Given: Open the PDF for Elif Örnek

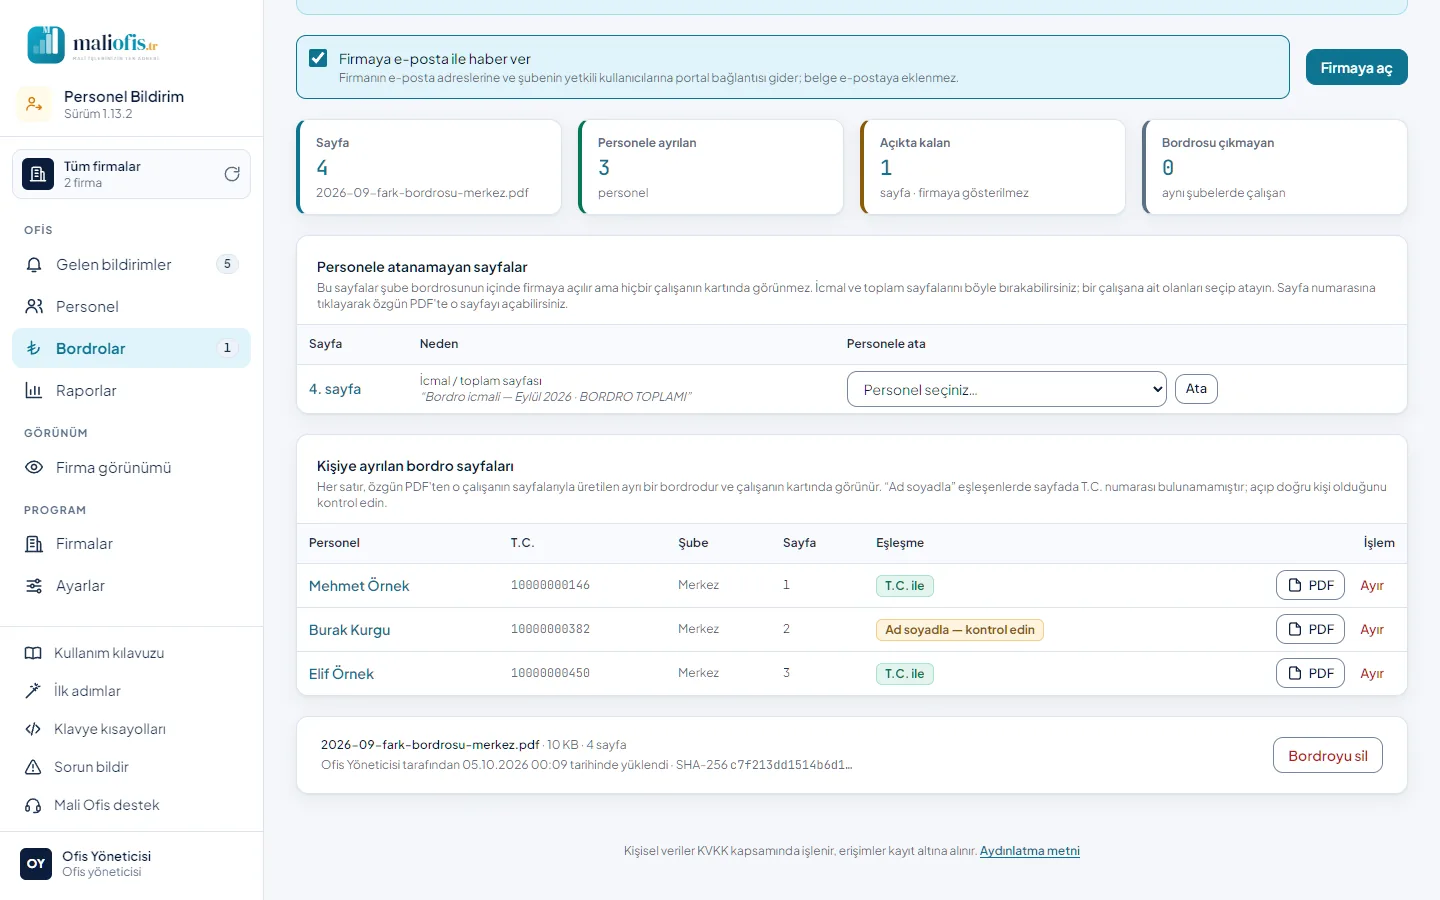Looking at the screenshot, I should pos(1310,674).
